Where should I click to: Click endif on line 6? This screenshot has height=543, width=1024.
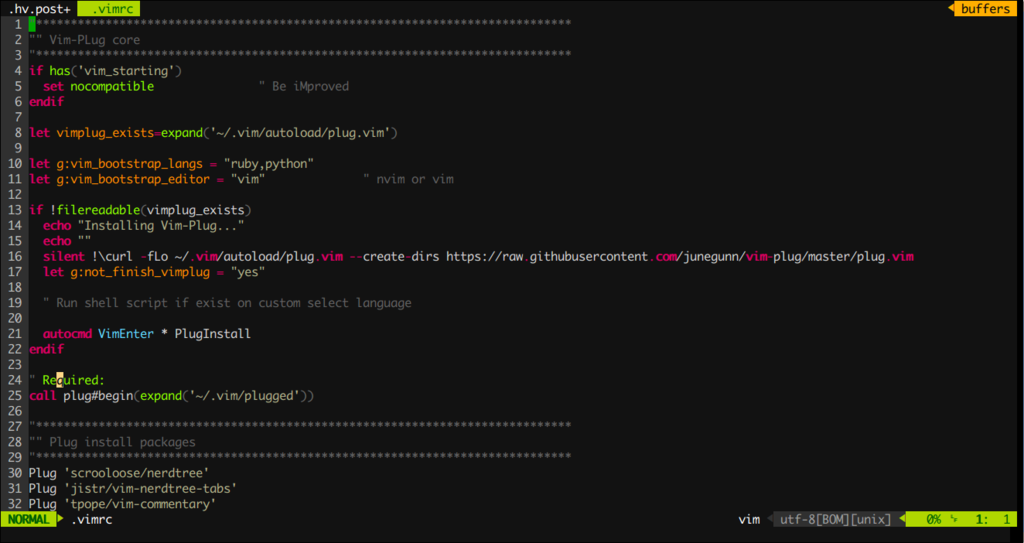click(46, 102)
